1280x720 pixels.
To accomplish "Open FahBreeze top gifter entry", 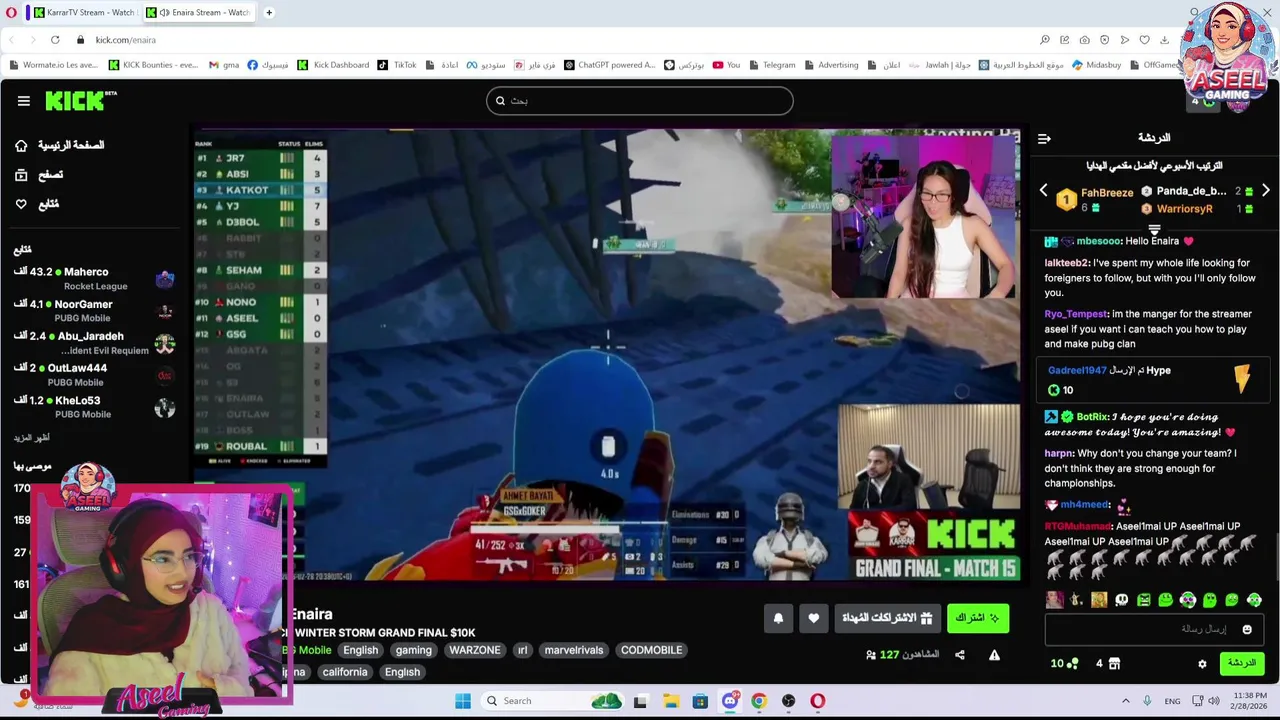I will pyautogui.click(x=1095, y=199).
